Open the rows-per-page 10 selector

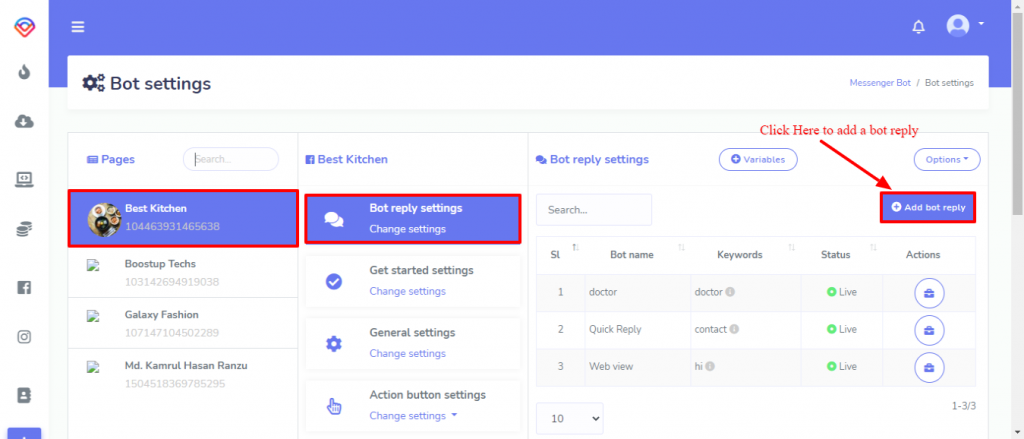(x=569, y=419)
